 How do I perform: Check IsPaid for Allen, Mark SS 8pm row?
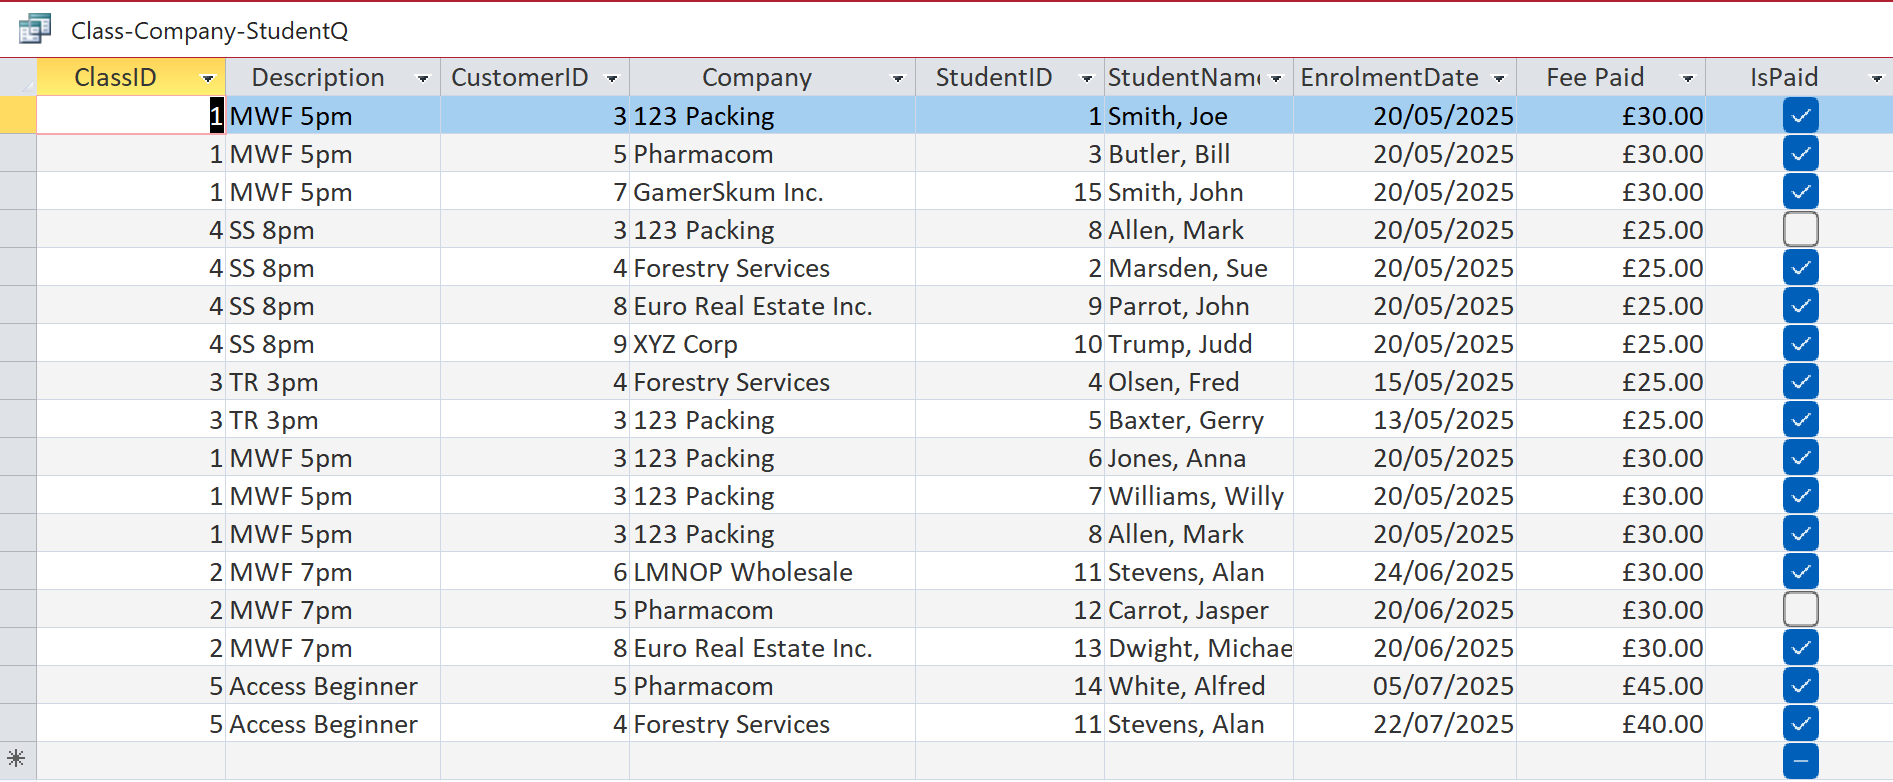1800,230
